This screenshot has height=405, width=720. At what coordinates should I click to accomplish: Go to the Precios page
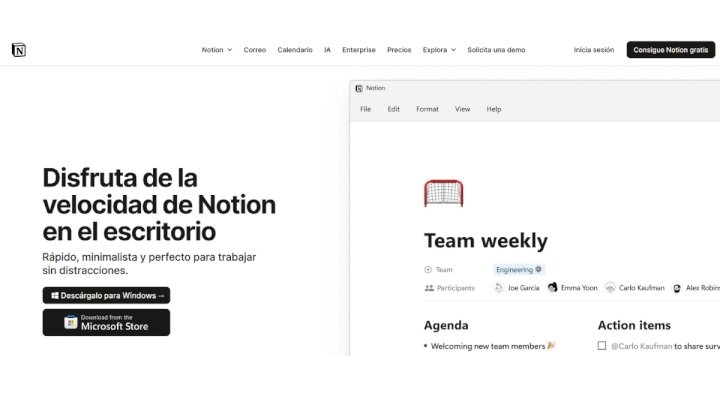point(399,50)
